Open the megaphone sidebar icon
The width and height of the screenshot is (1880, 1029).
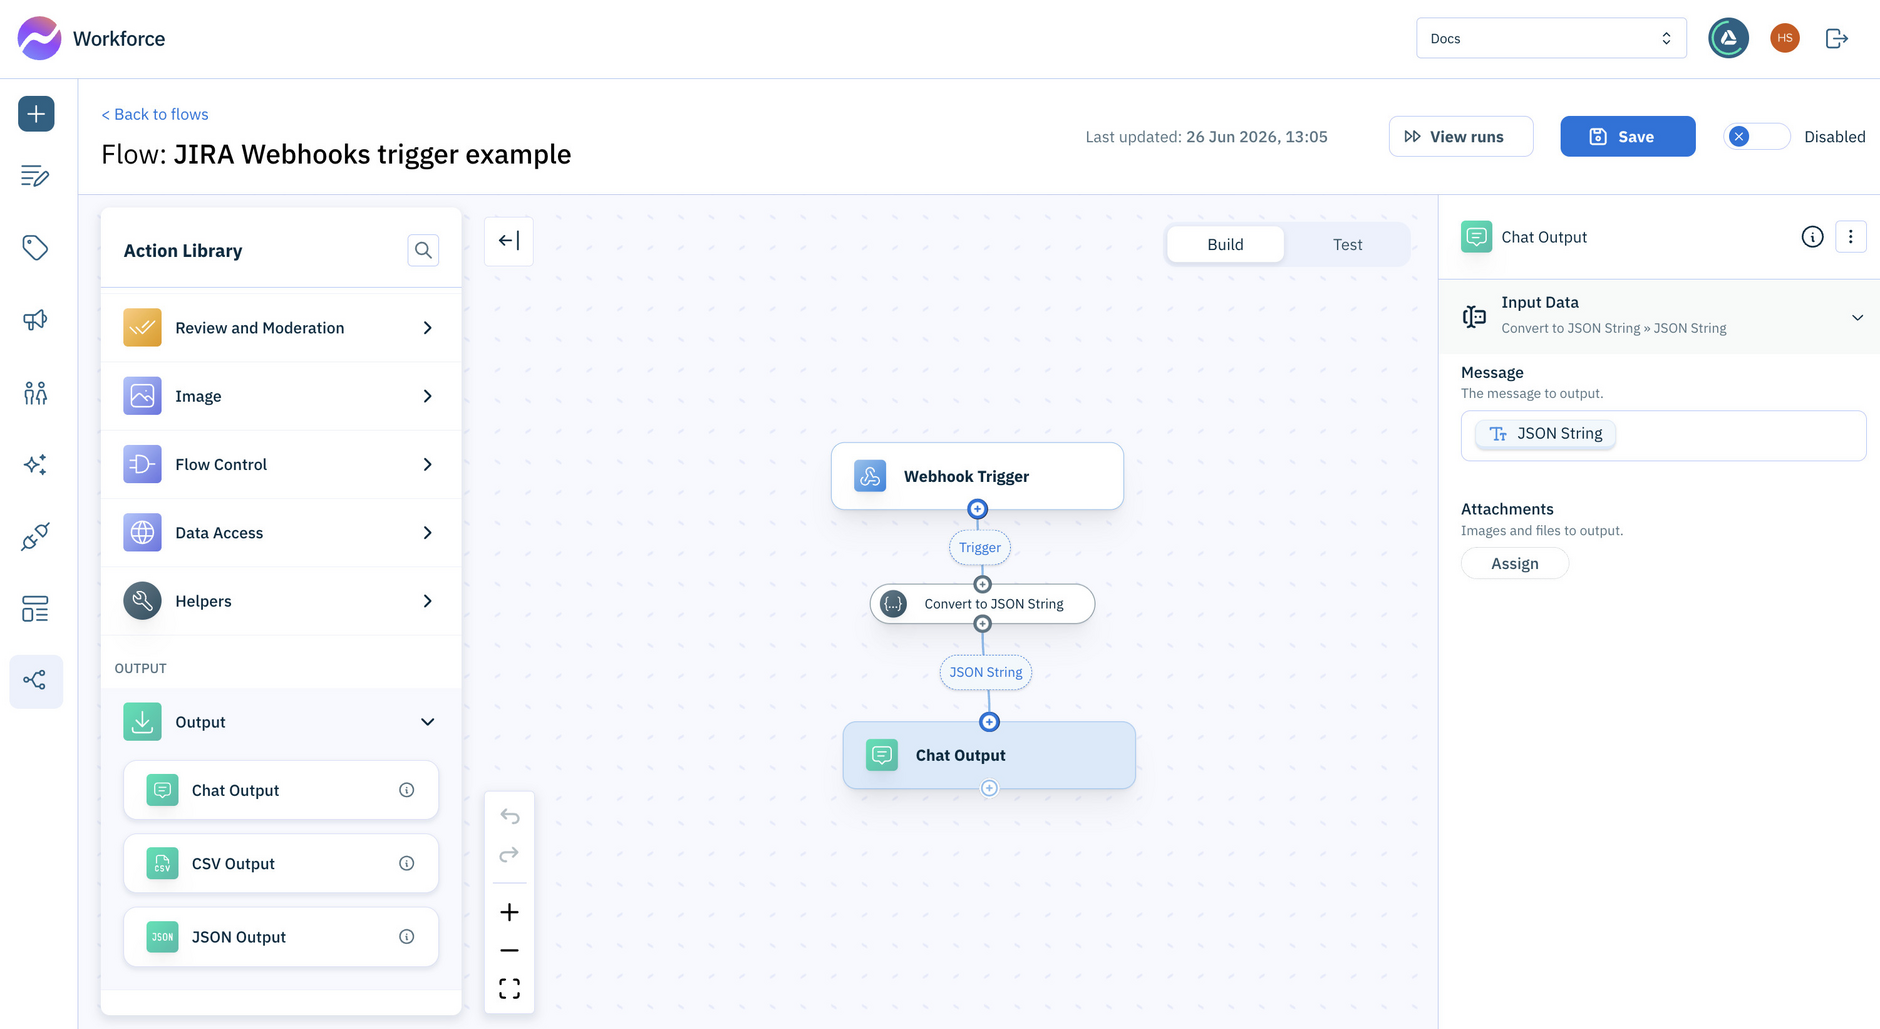[35, 320]
